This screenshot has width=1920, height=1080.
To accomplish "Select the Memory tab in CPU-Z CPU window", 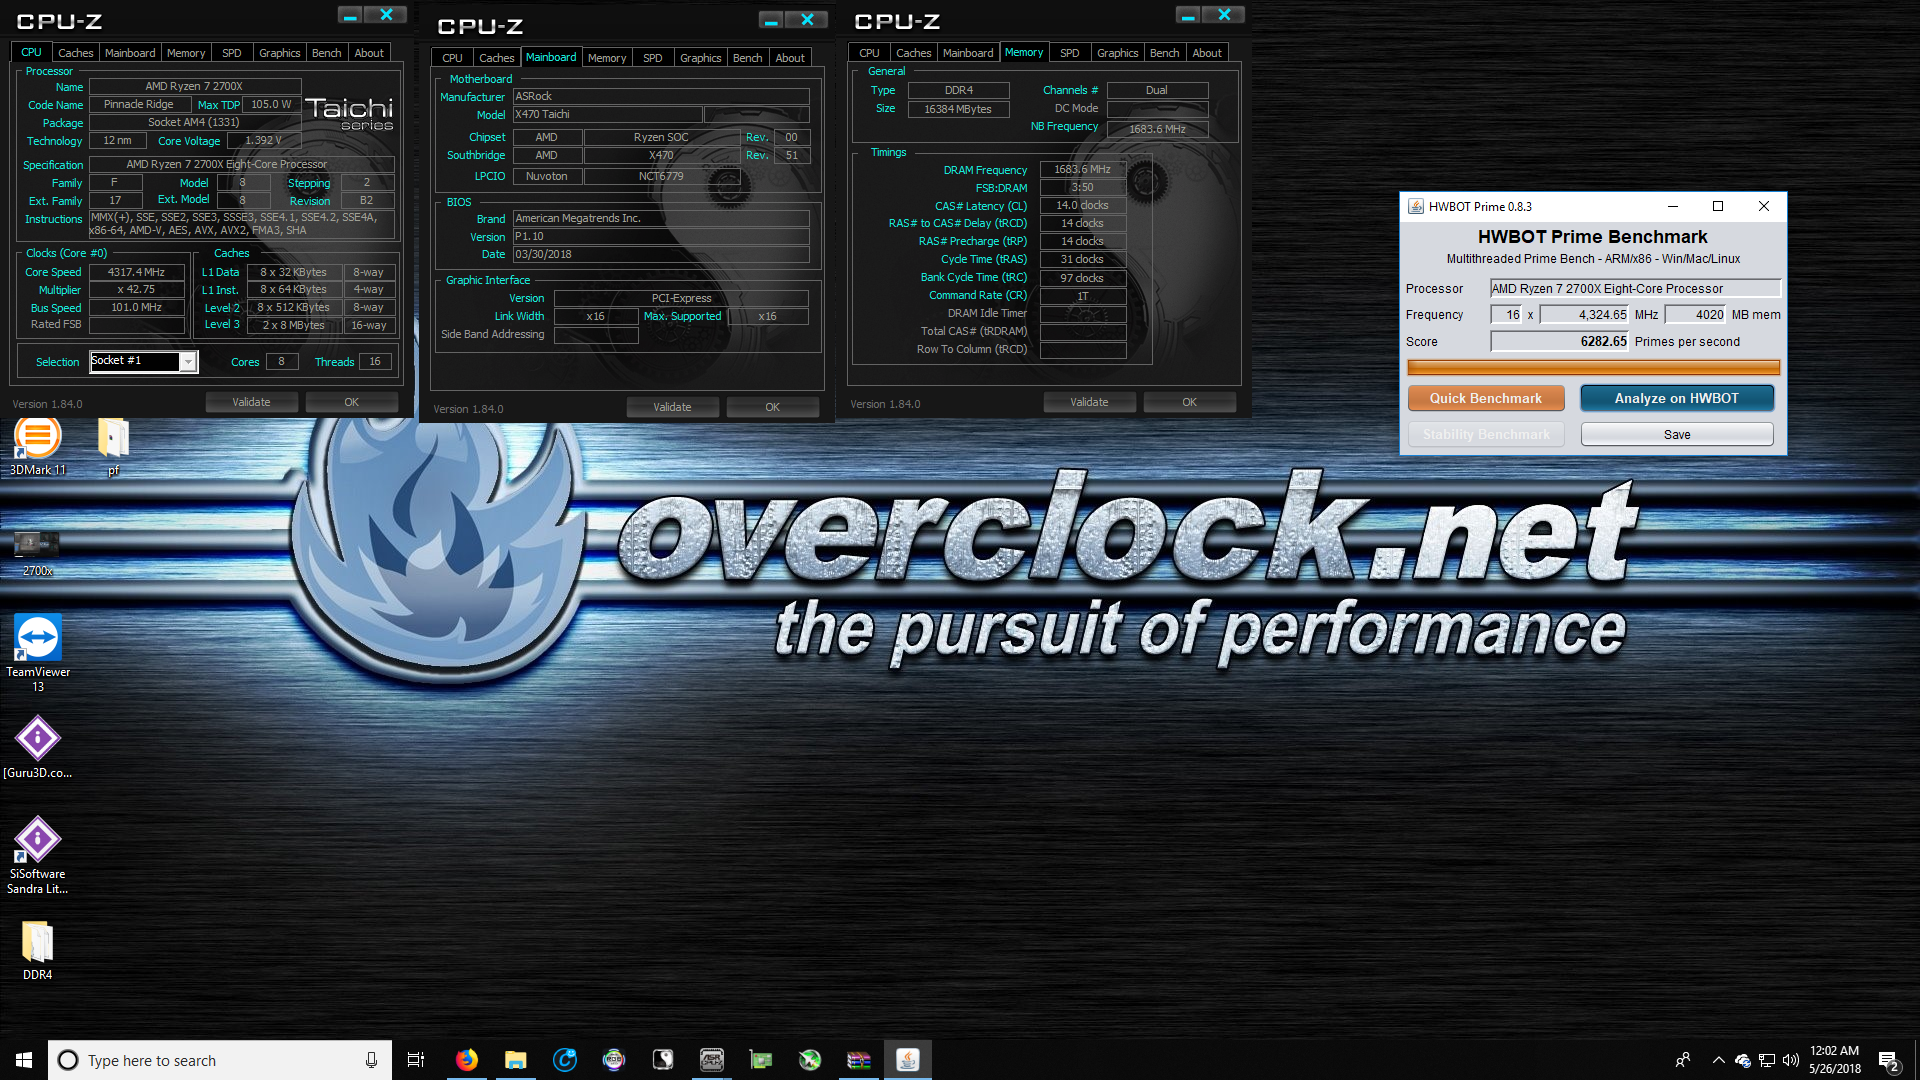I will point(186,53).
